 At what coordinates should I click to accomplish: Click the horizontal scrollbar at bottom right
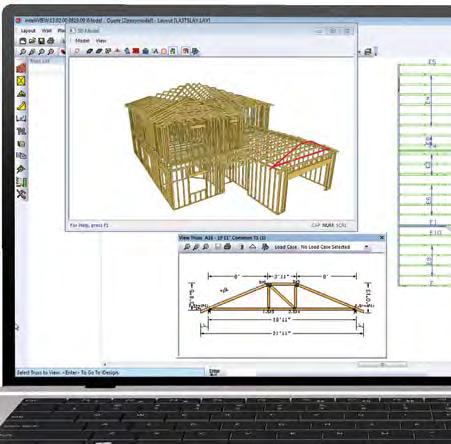pyautogui.click(x=382, y=365)
